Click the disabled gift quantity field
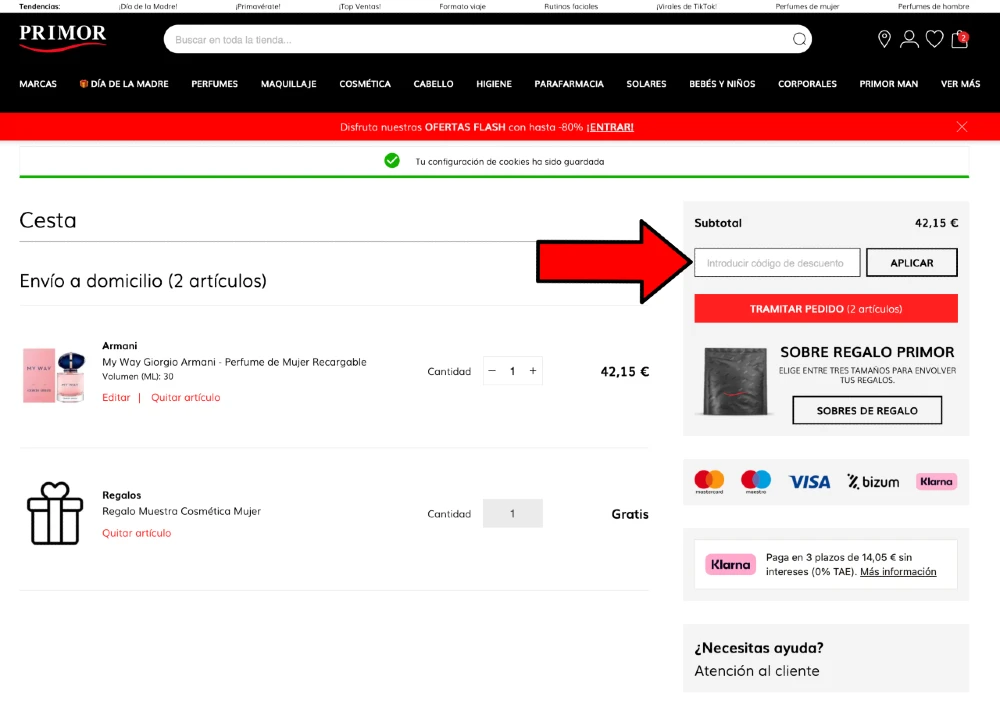The image size is (1000, 708). tap(513, 513)
